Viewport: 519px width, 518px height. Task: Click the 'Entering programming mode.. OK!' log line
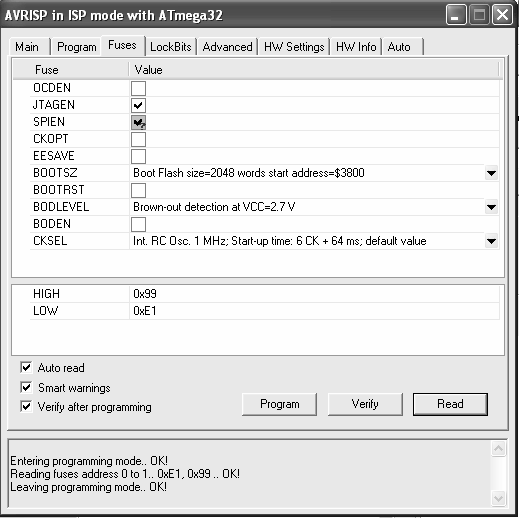coord(89,461)
